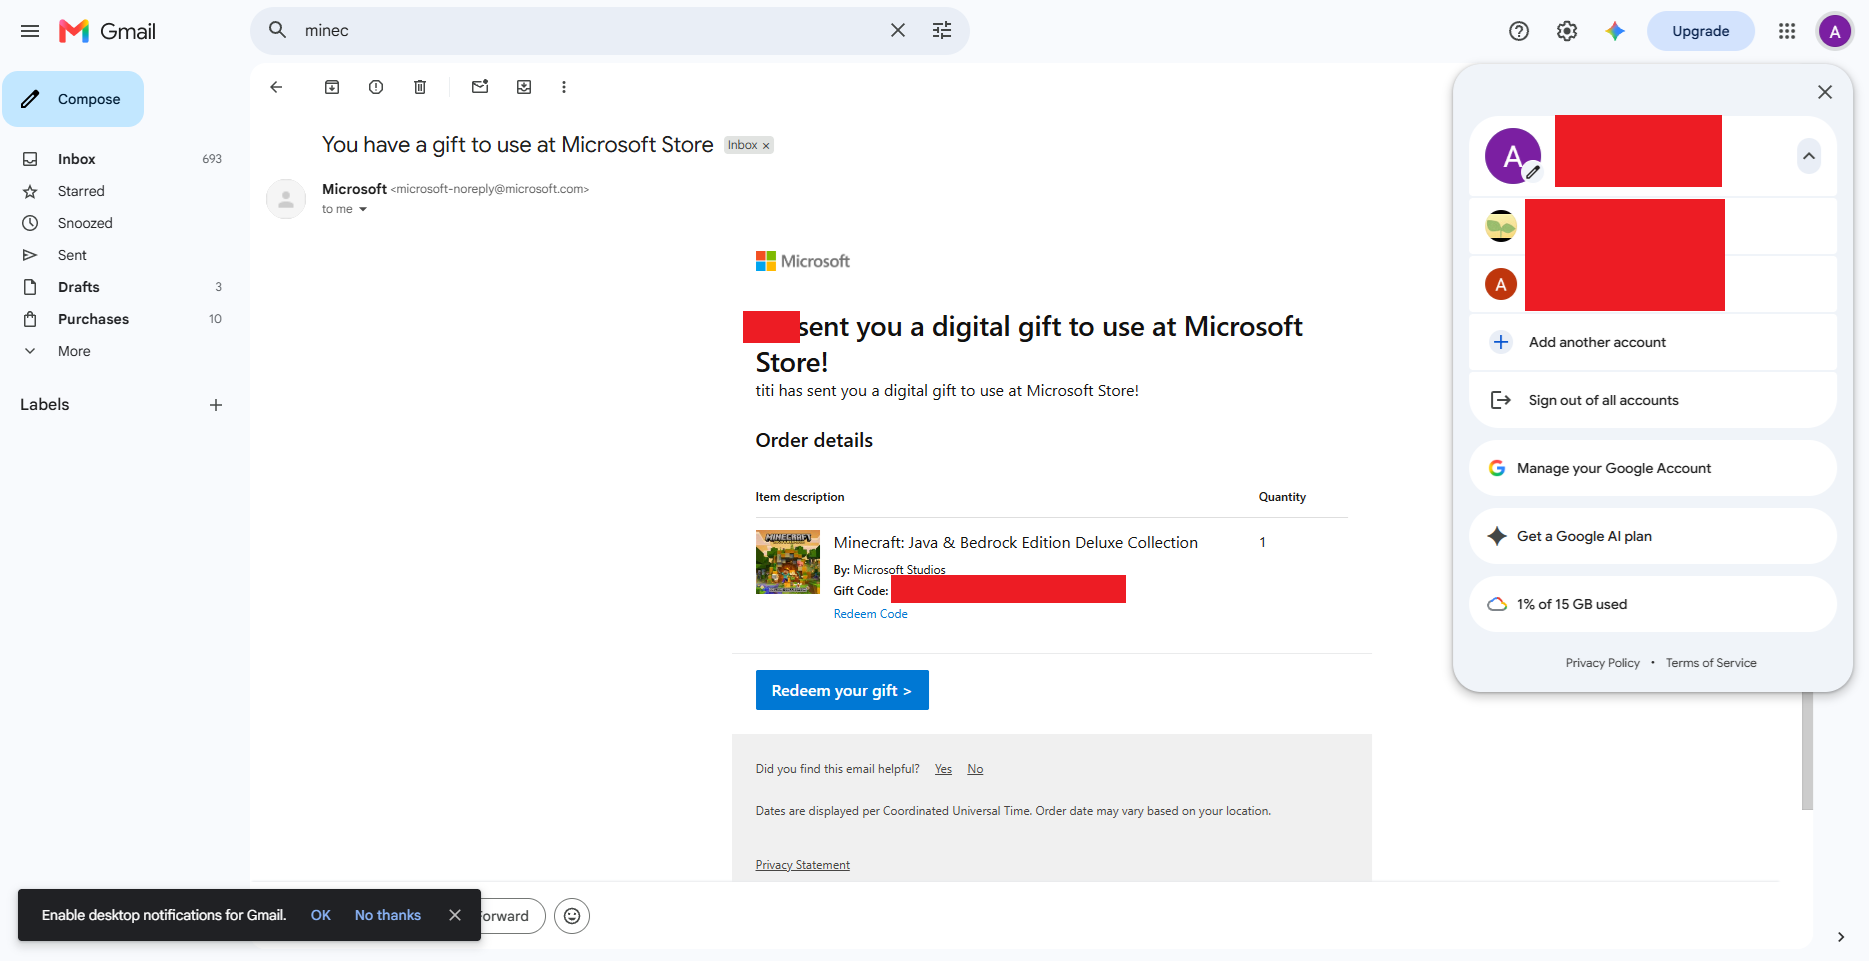Click the Gmail logo
This screenshot has width=1869, height=961.
click(x=107, y=31)
